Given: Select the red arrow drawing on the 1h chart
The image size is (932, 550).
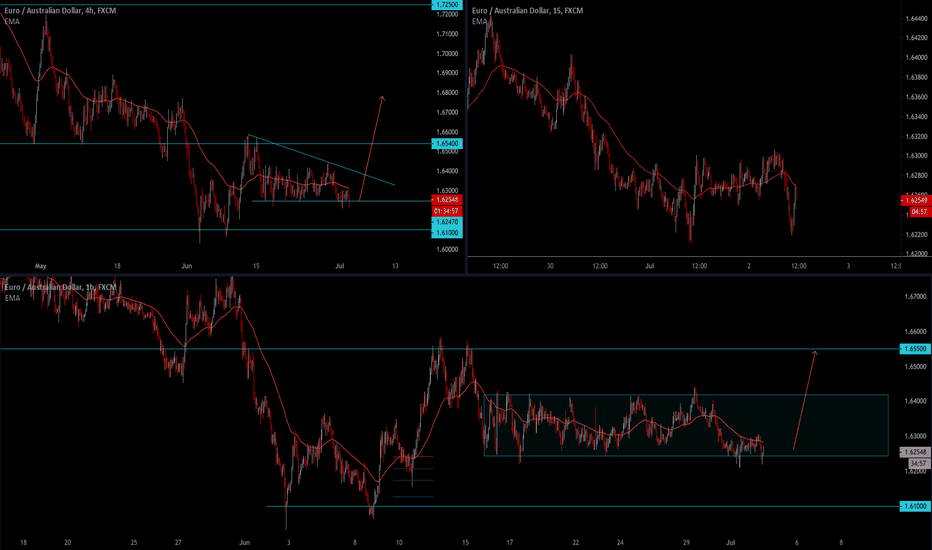Looking at the screenshot, I should pyautogui.click(x=805, y=400).
